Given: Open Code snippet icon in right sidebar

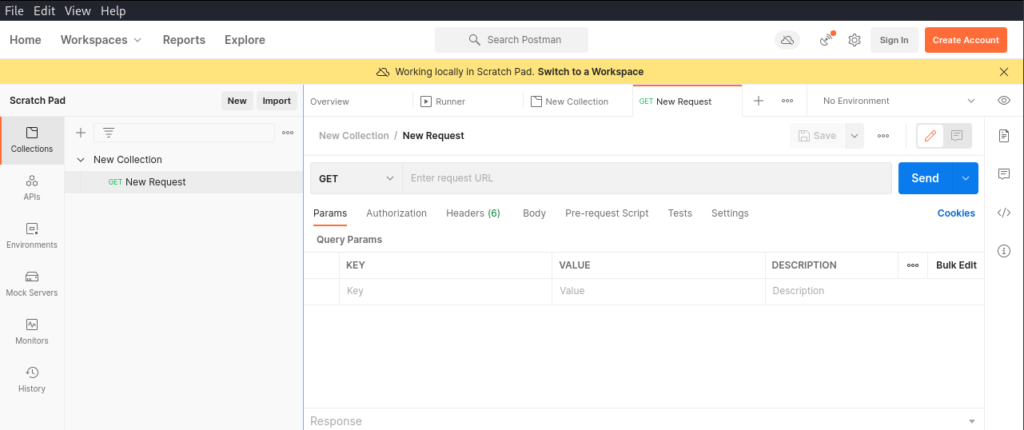Looking at the screenshot, I should 1004,212.
